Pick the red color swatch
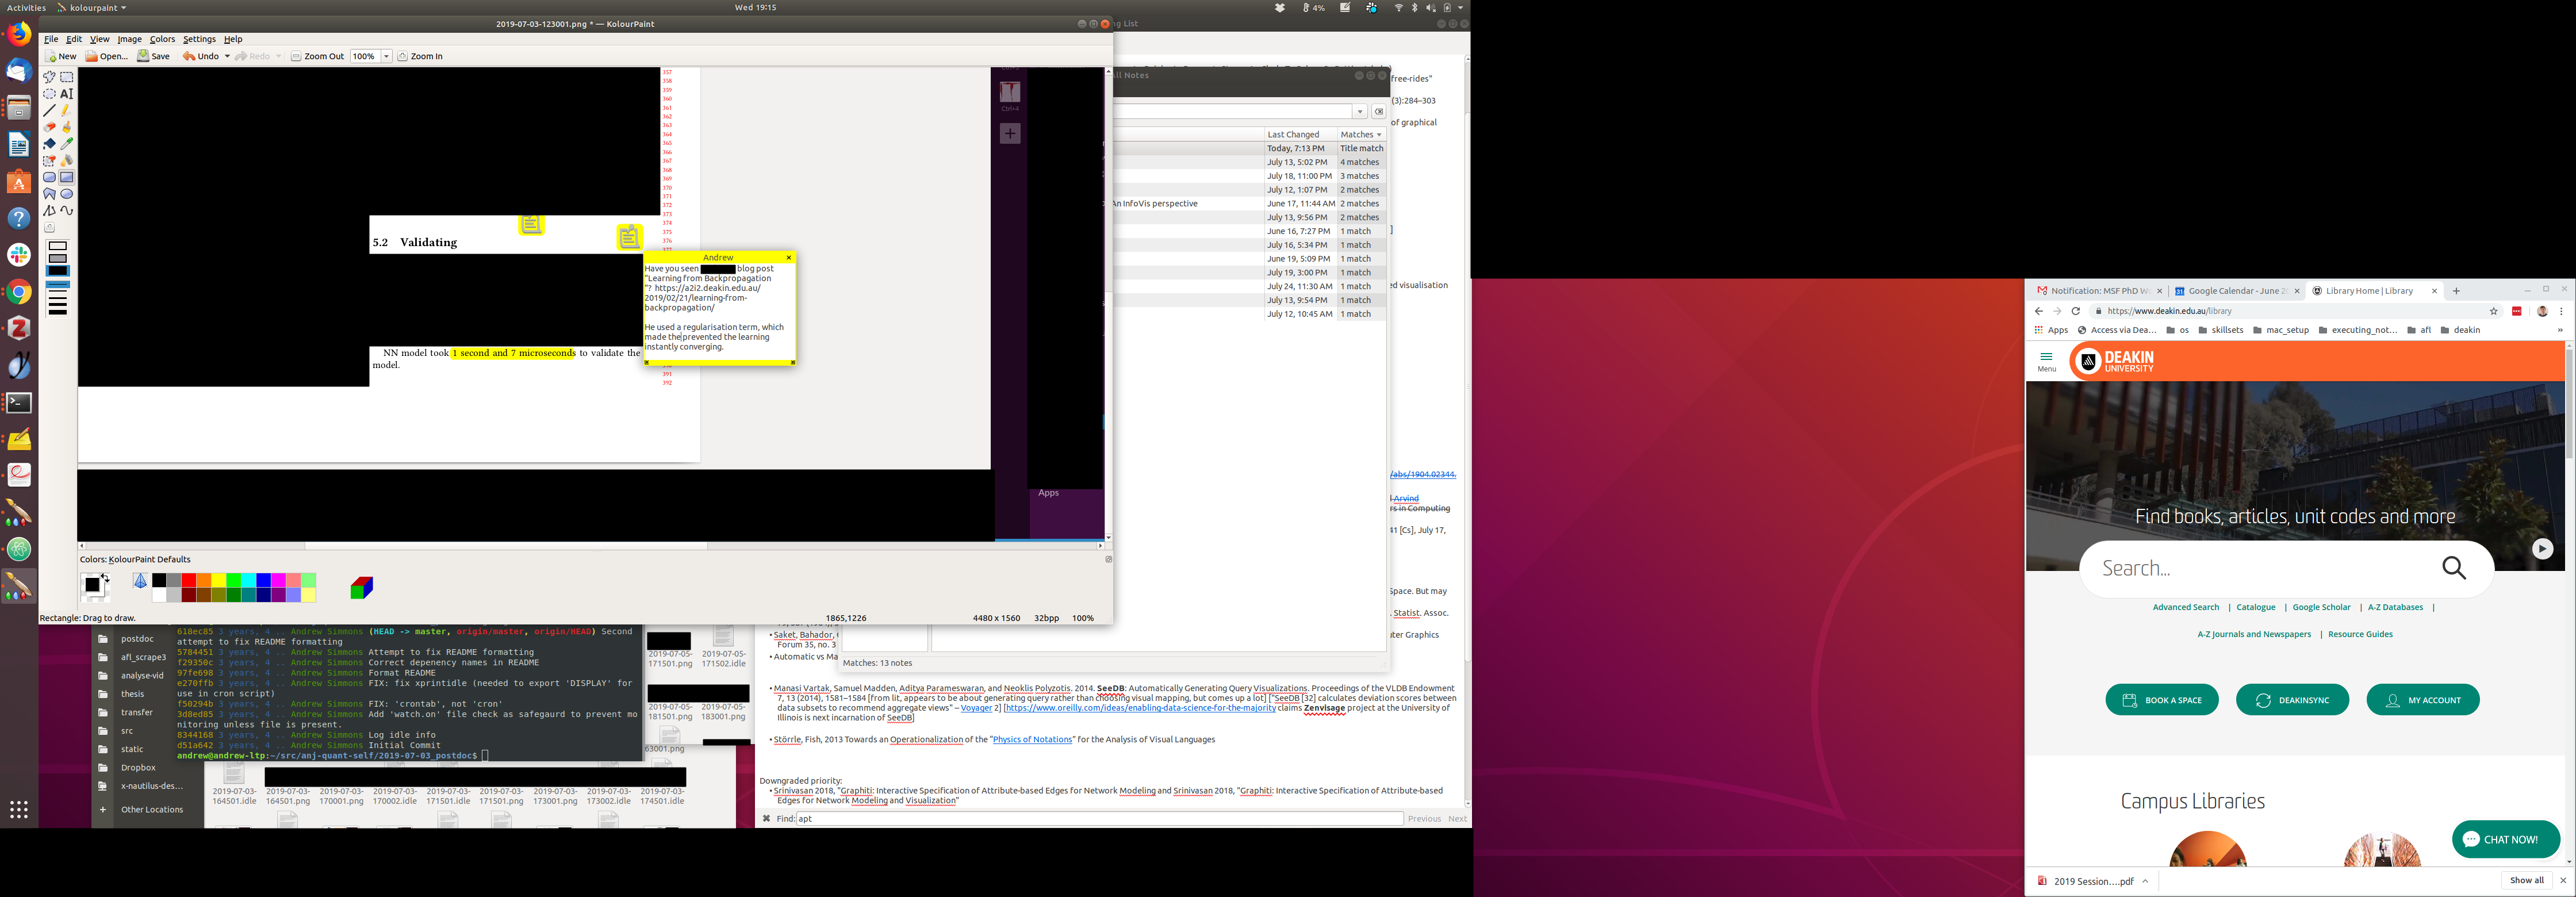Image resolution: width=2576 pixels, height=897 pixels. (188, 580)
